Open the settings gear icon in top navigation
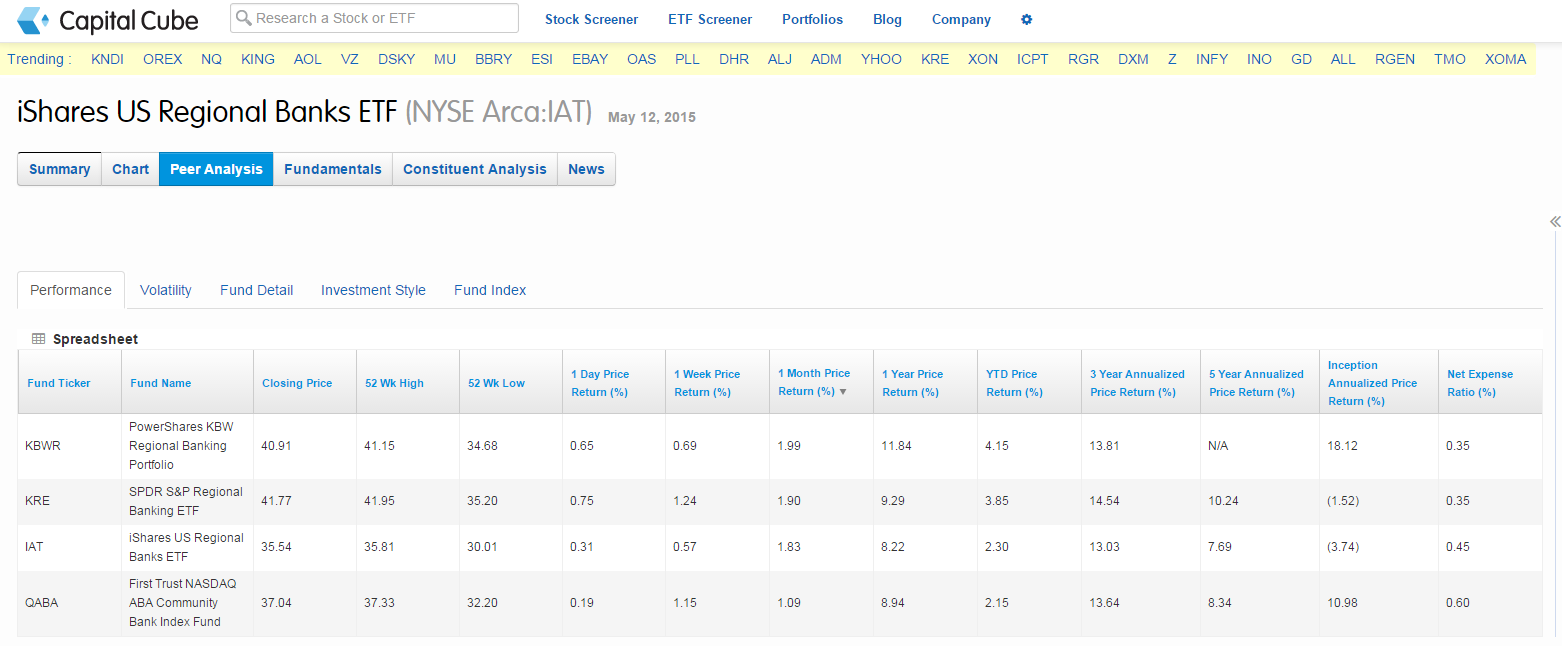The width and height of the screenshot is (1562, 646). pyautogui.click(x=1026, y=19)
